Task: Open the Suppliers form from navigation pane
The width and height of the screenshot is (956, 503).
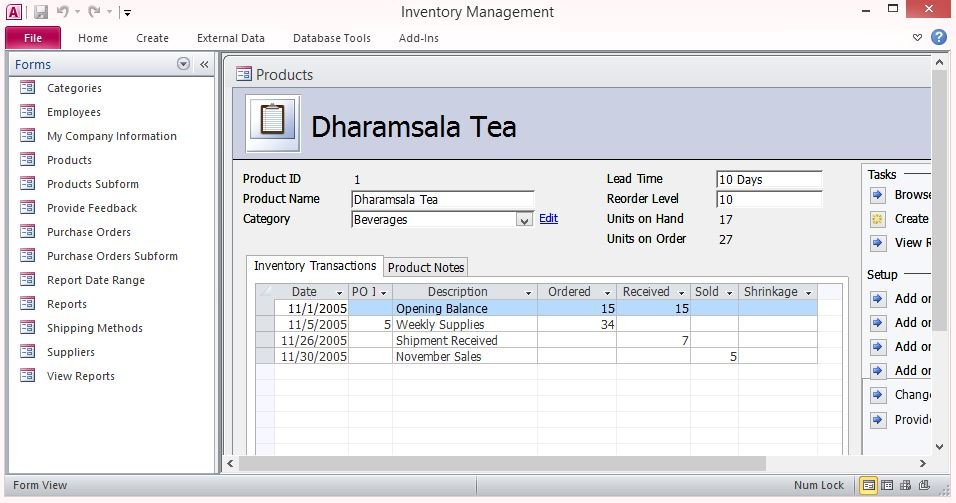Action: 70,352
